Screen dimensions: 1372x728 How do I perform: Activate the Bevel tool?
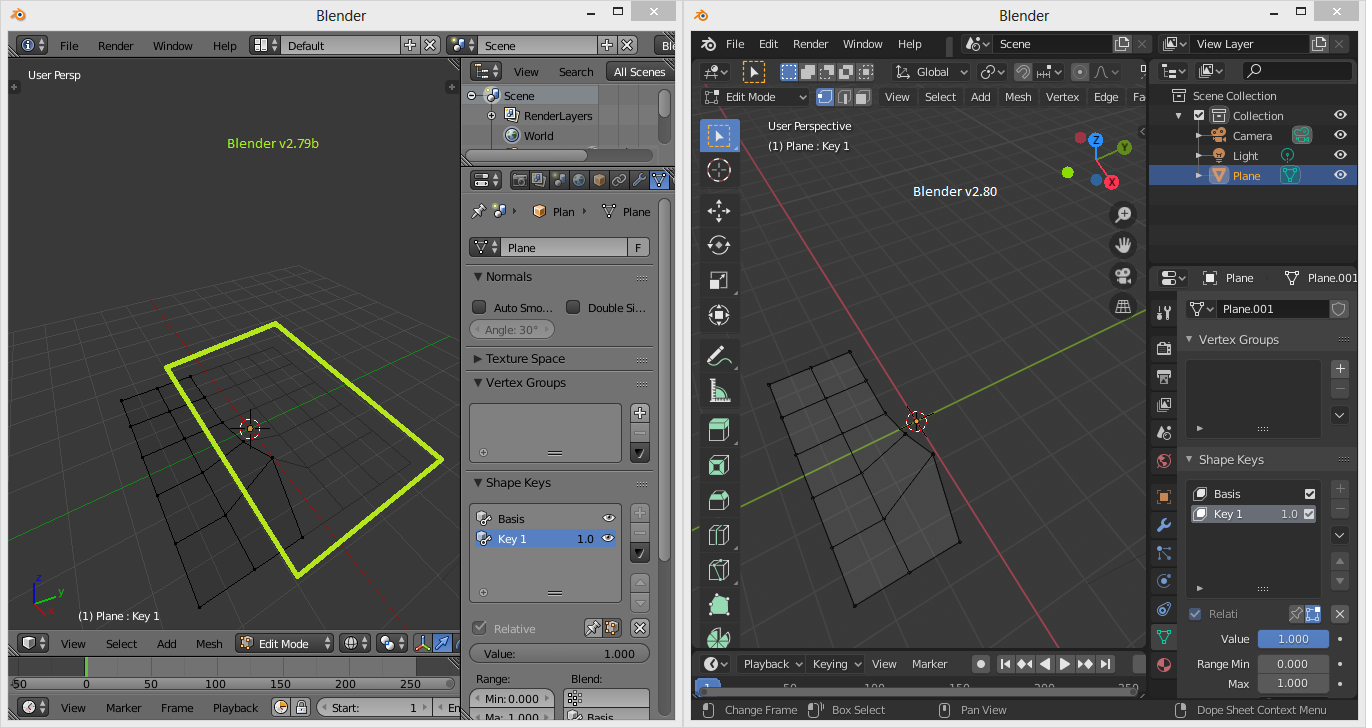pos(719,501)
